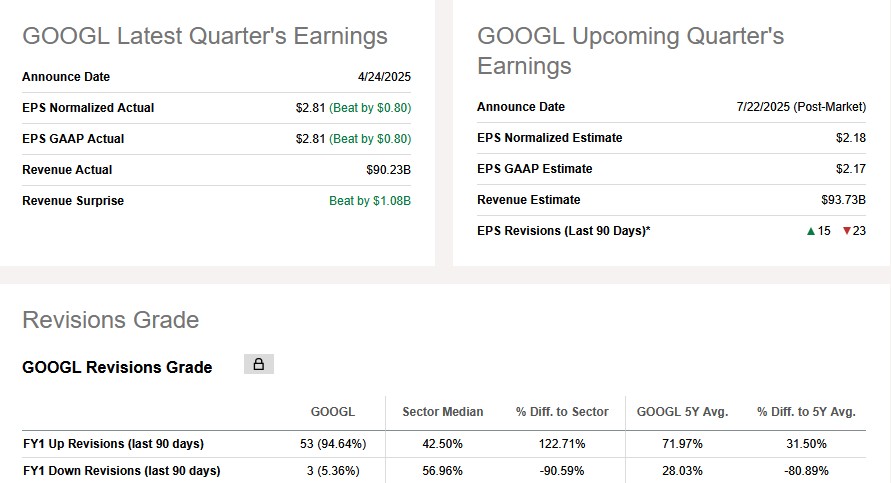Click the EPS GAAP Estimate label
Viewport: 891px width, 483px height.
534,169
